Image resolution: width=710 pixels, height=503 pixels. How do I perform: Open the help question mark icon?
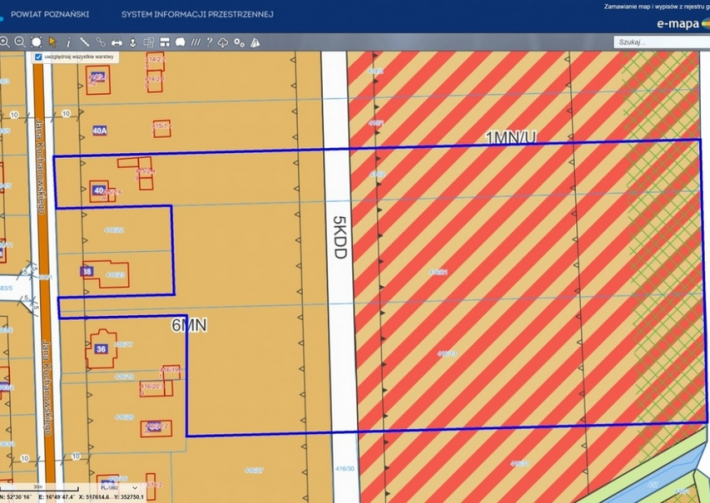pyautogui.click(x=208, y=42)
